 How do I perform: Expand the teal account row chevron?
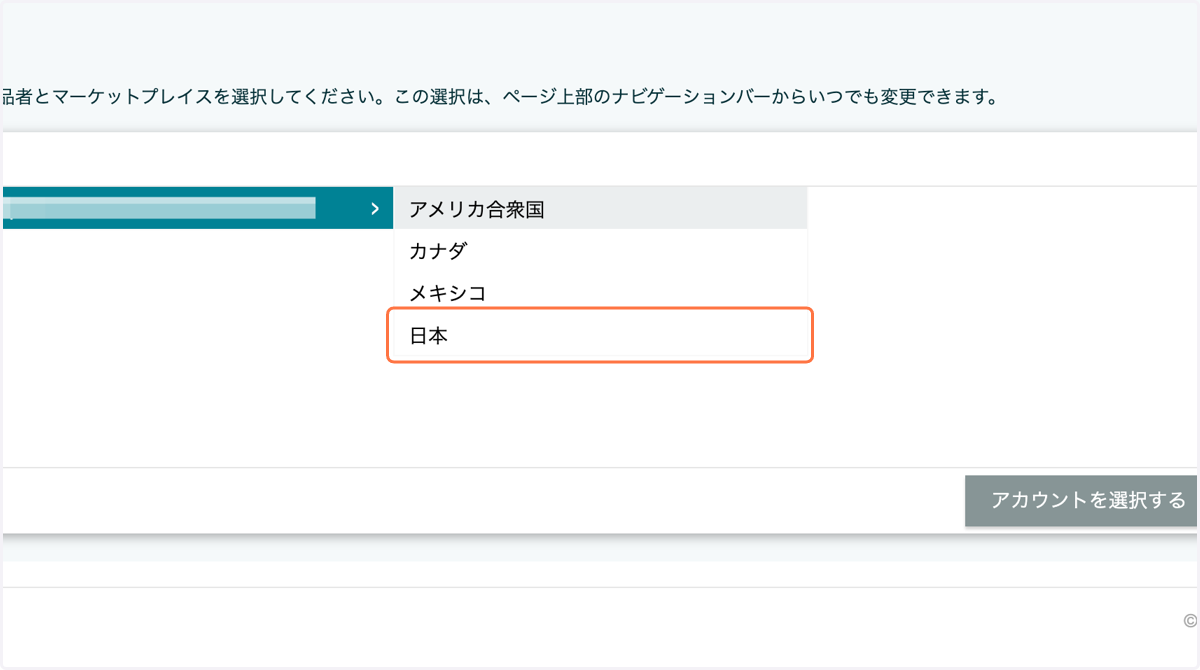(x=375, y=209)
